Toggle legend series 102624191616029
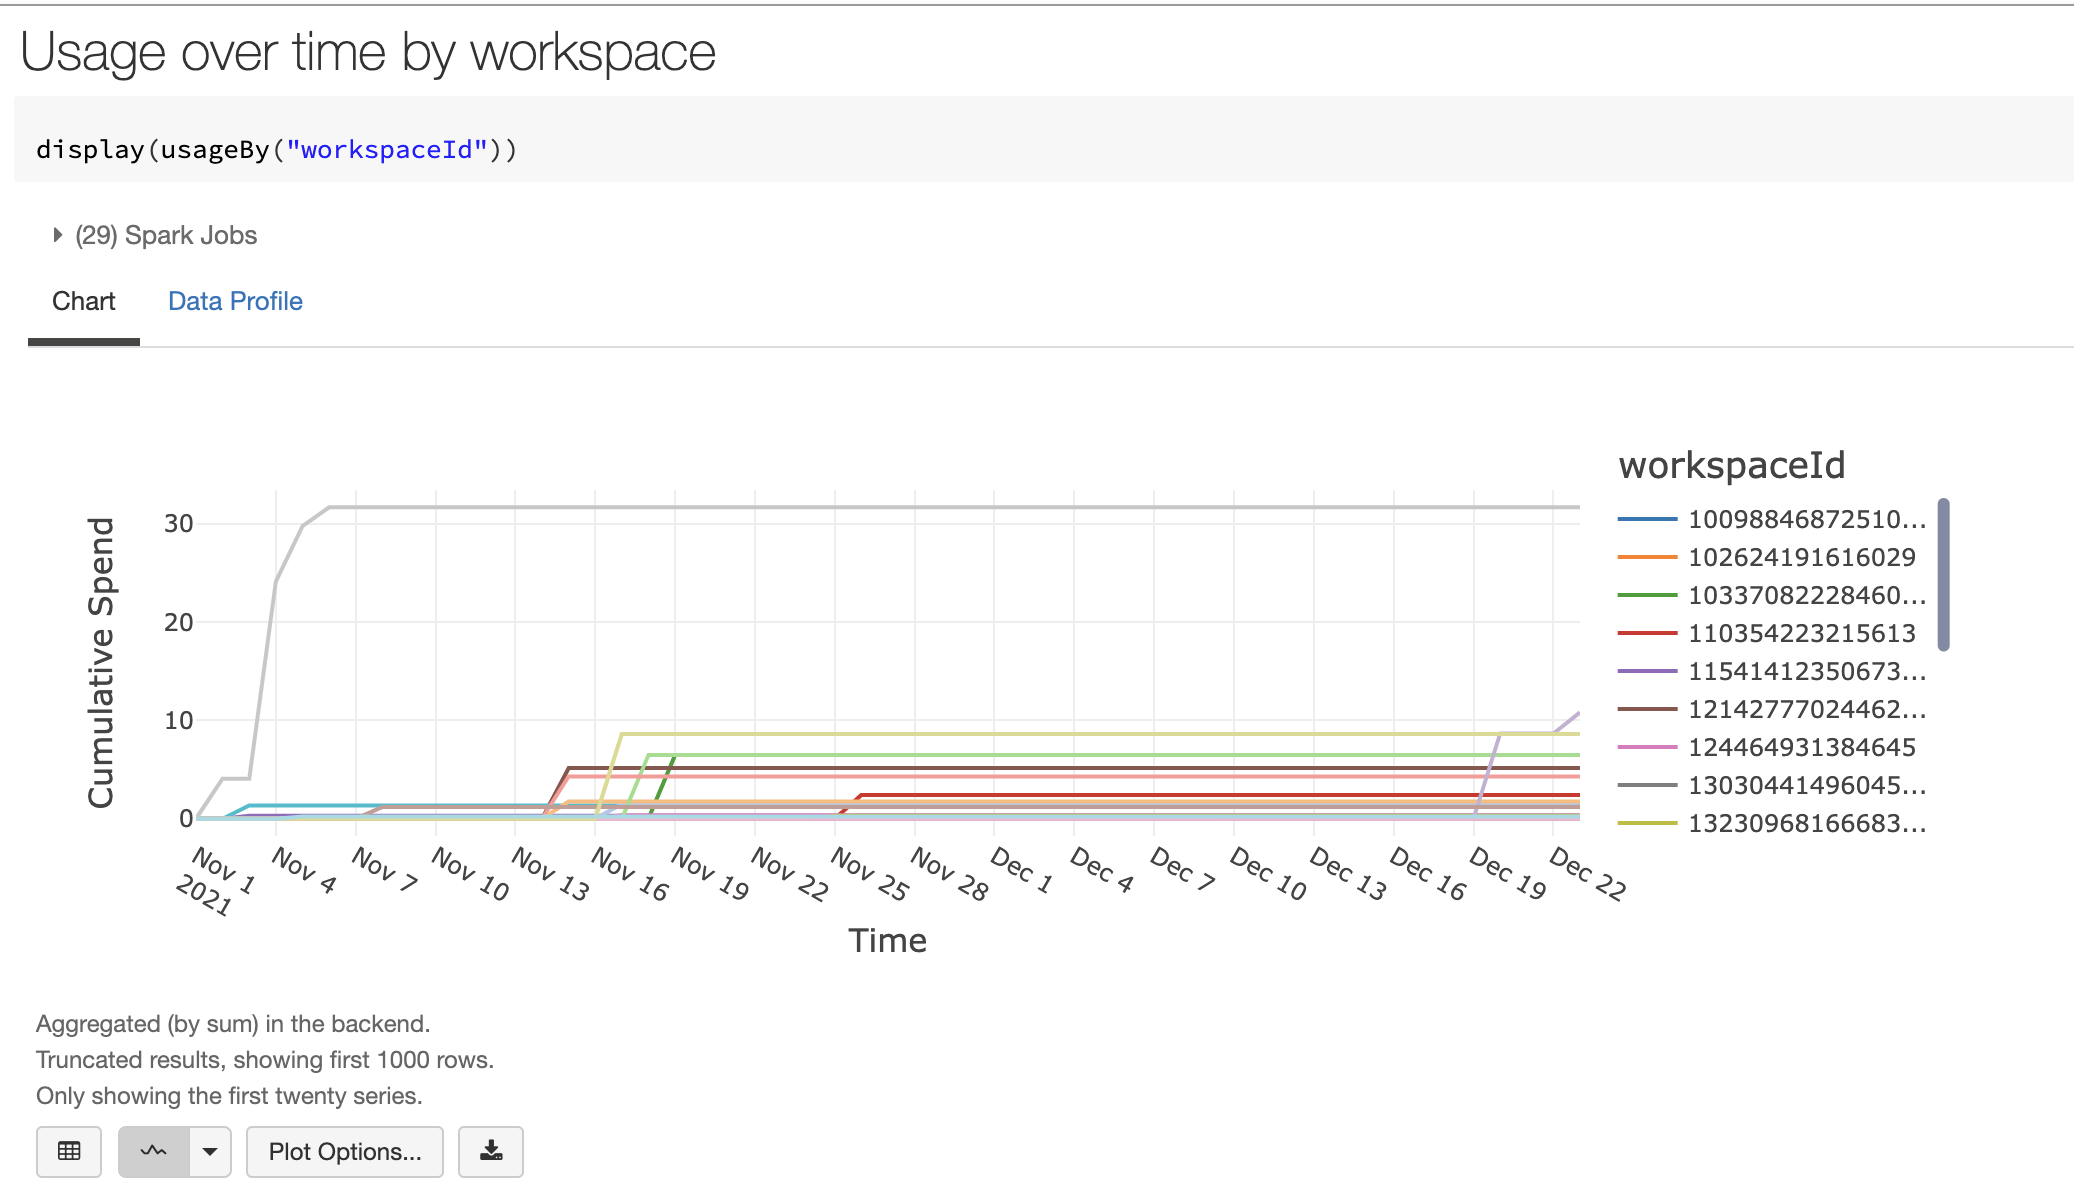 [1801, 557]
